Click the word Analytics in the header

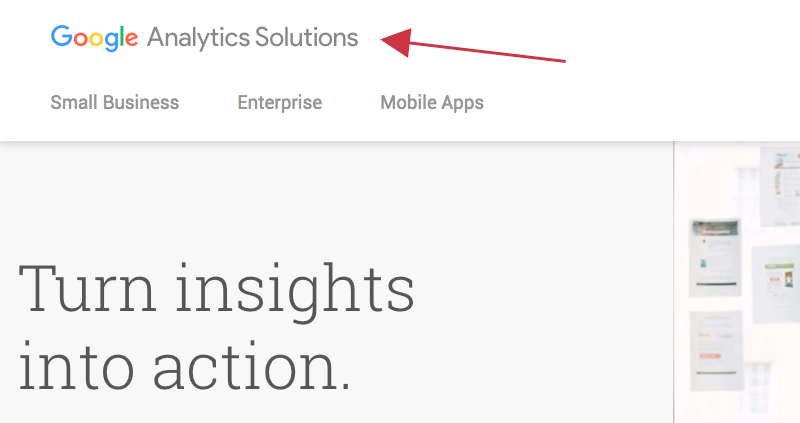(x=194, y=38)
